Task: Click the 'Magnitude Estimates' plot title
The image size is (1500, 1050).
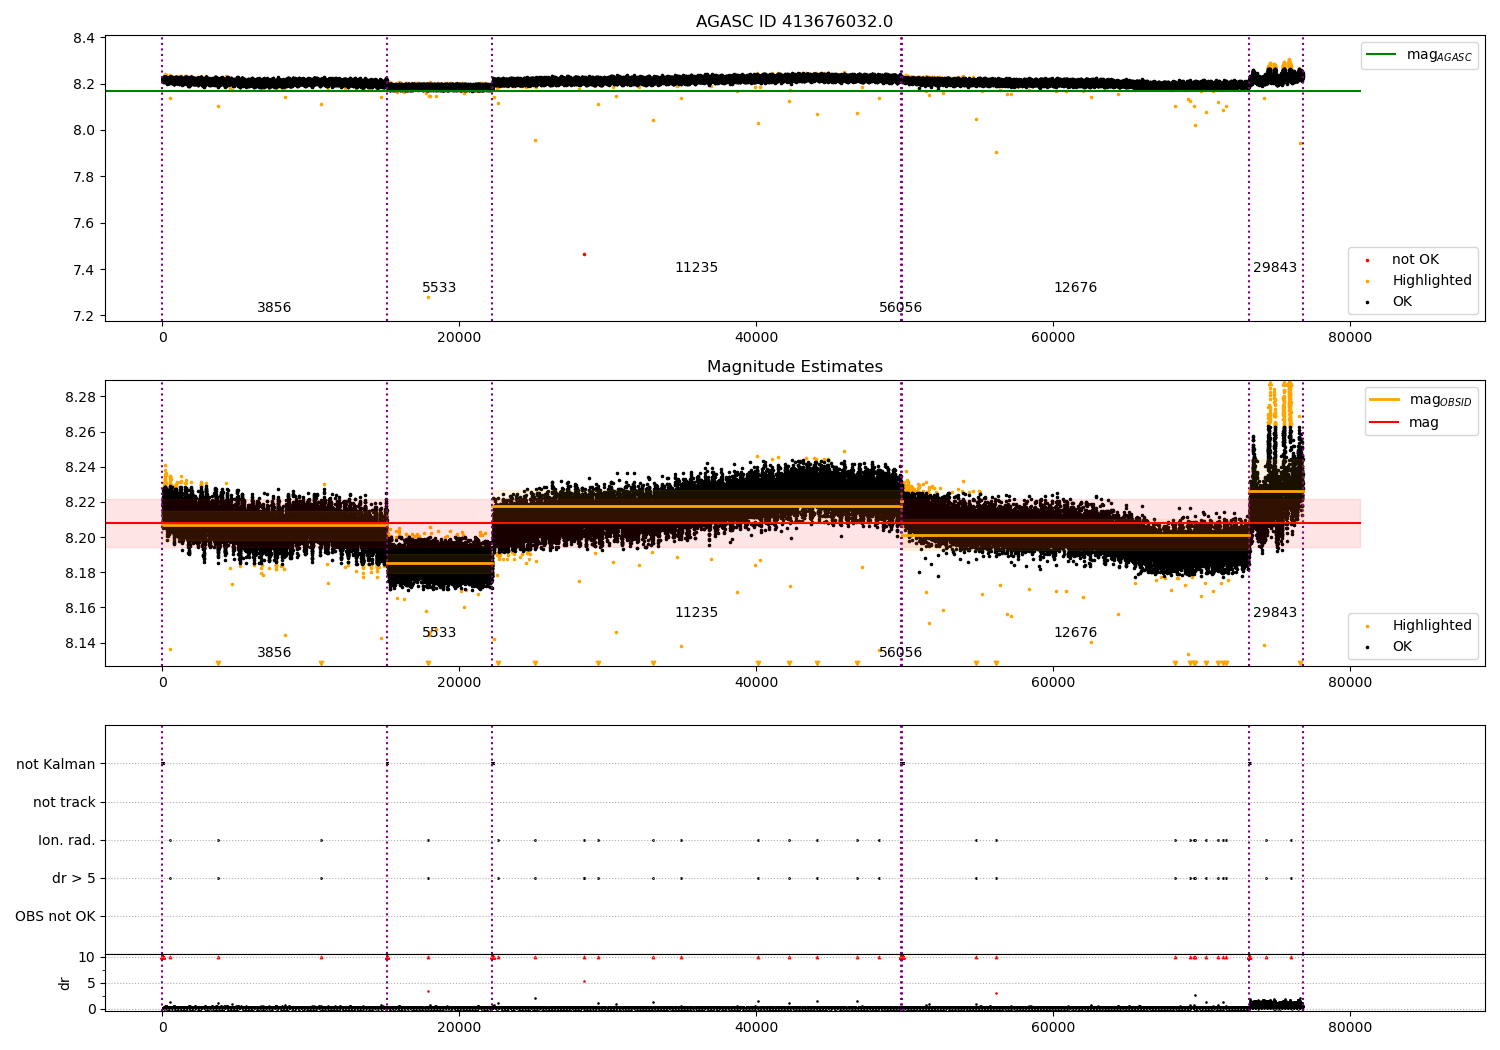Action: tap(794, 367)
